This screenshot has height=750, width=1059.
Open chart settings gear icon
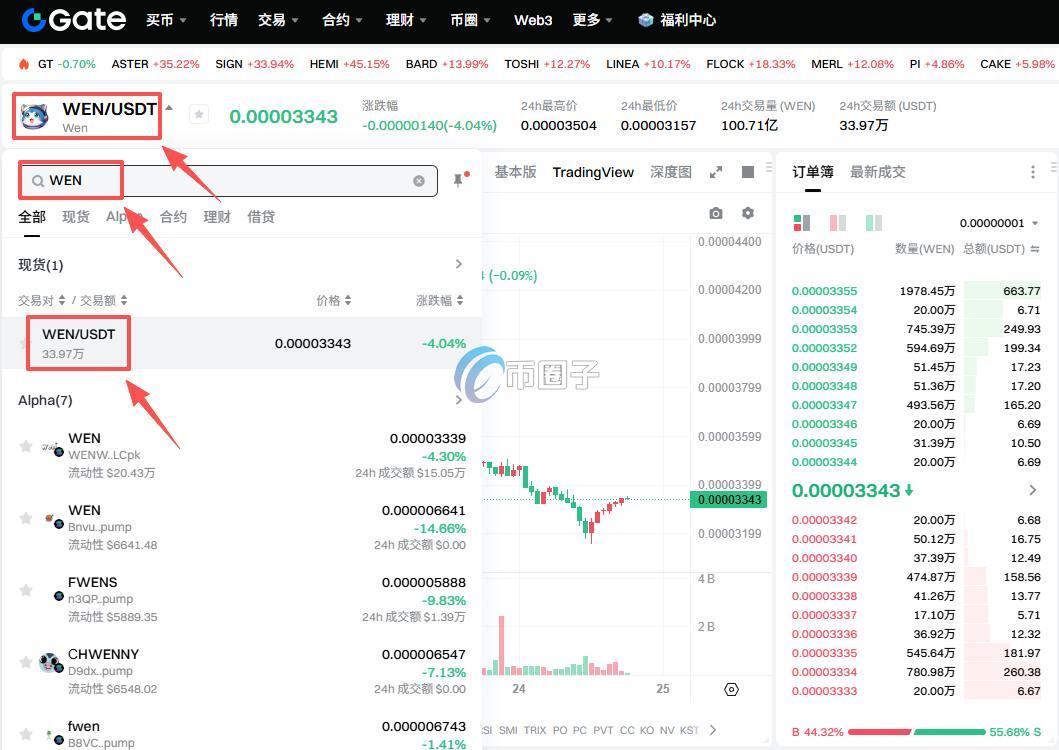point(748,213)
